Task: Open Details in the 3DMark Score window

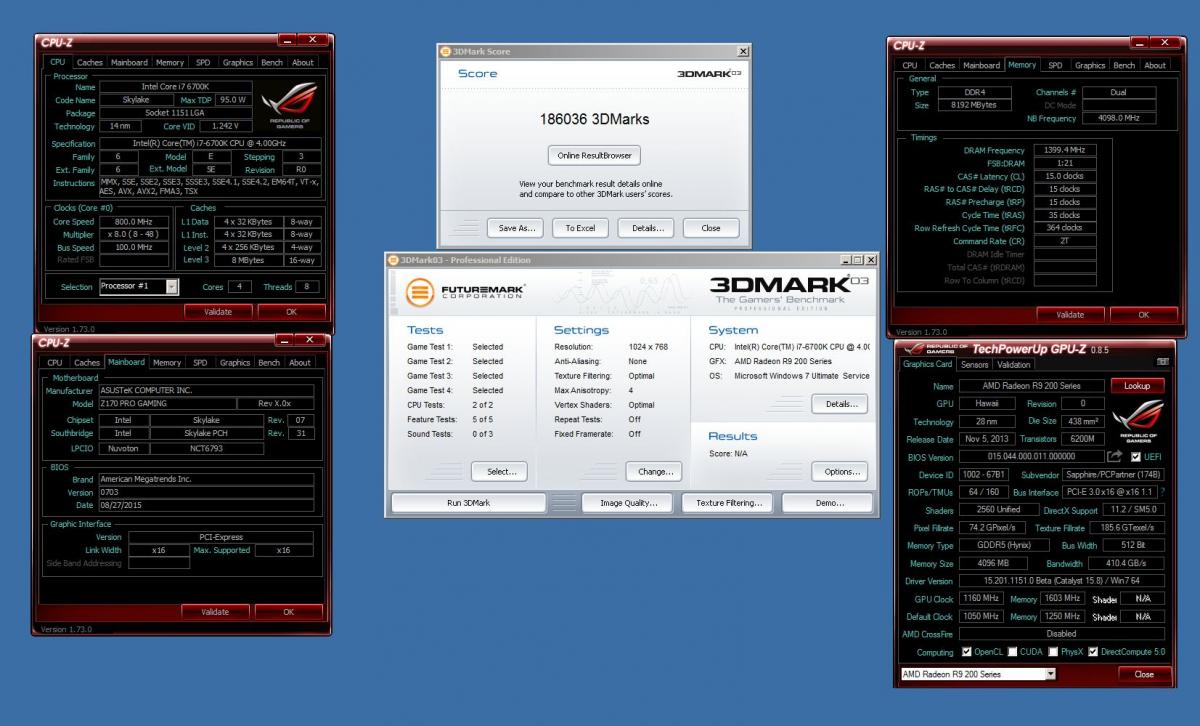Action: pos(646,228)
